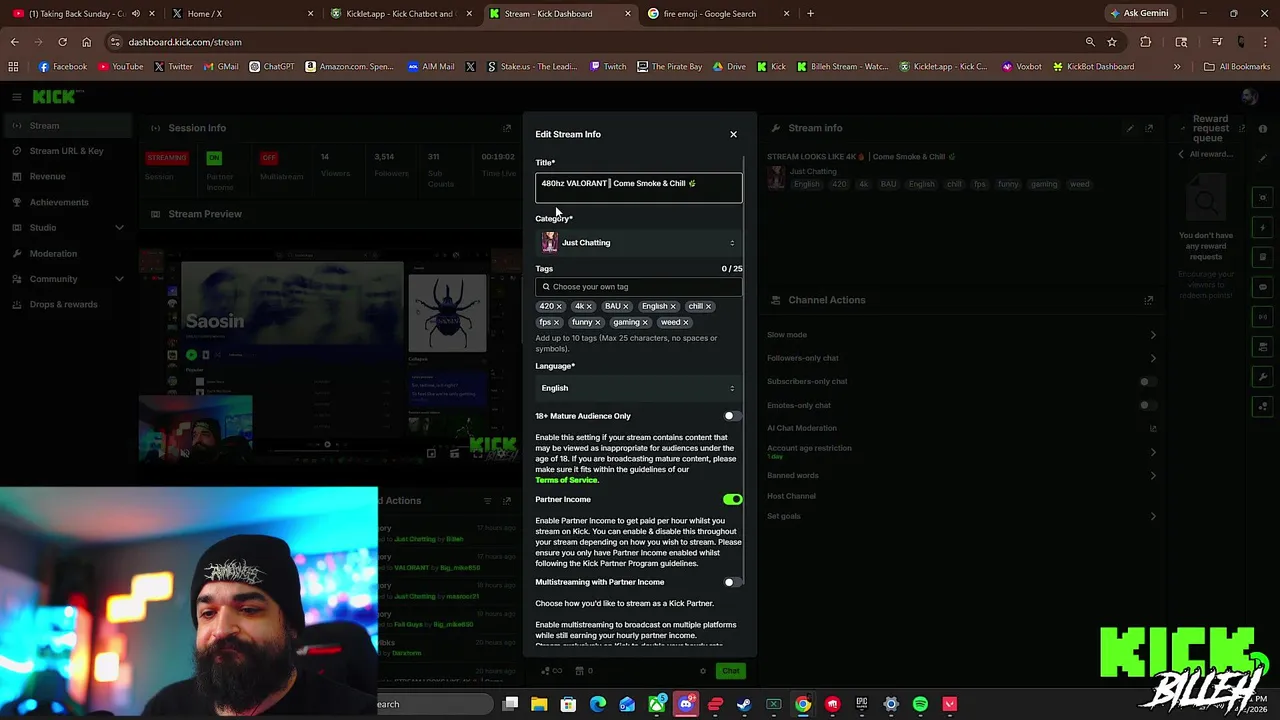Image resolution: width=1280 pixels, height=720 pixels.
Task: Click the stream Title text field
Action: tap(639, 187)
